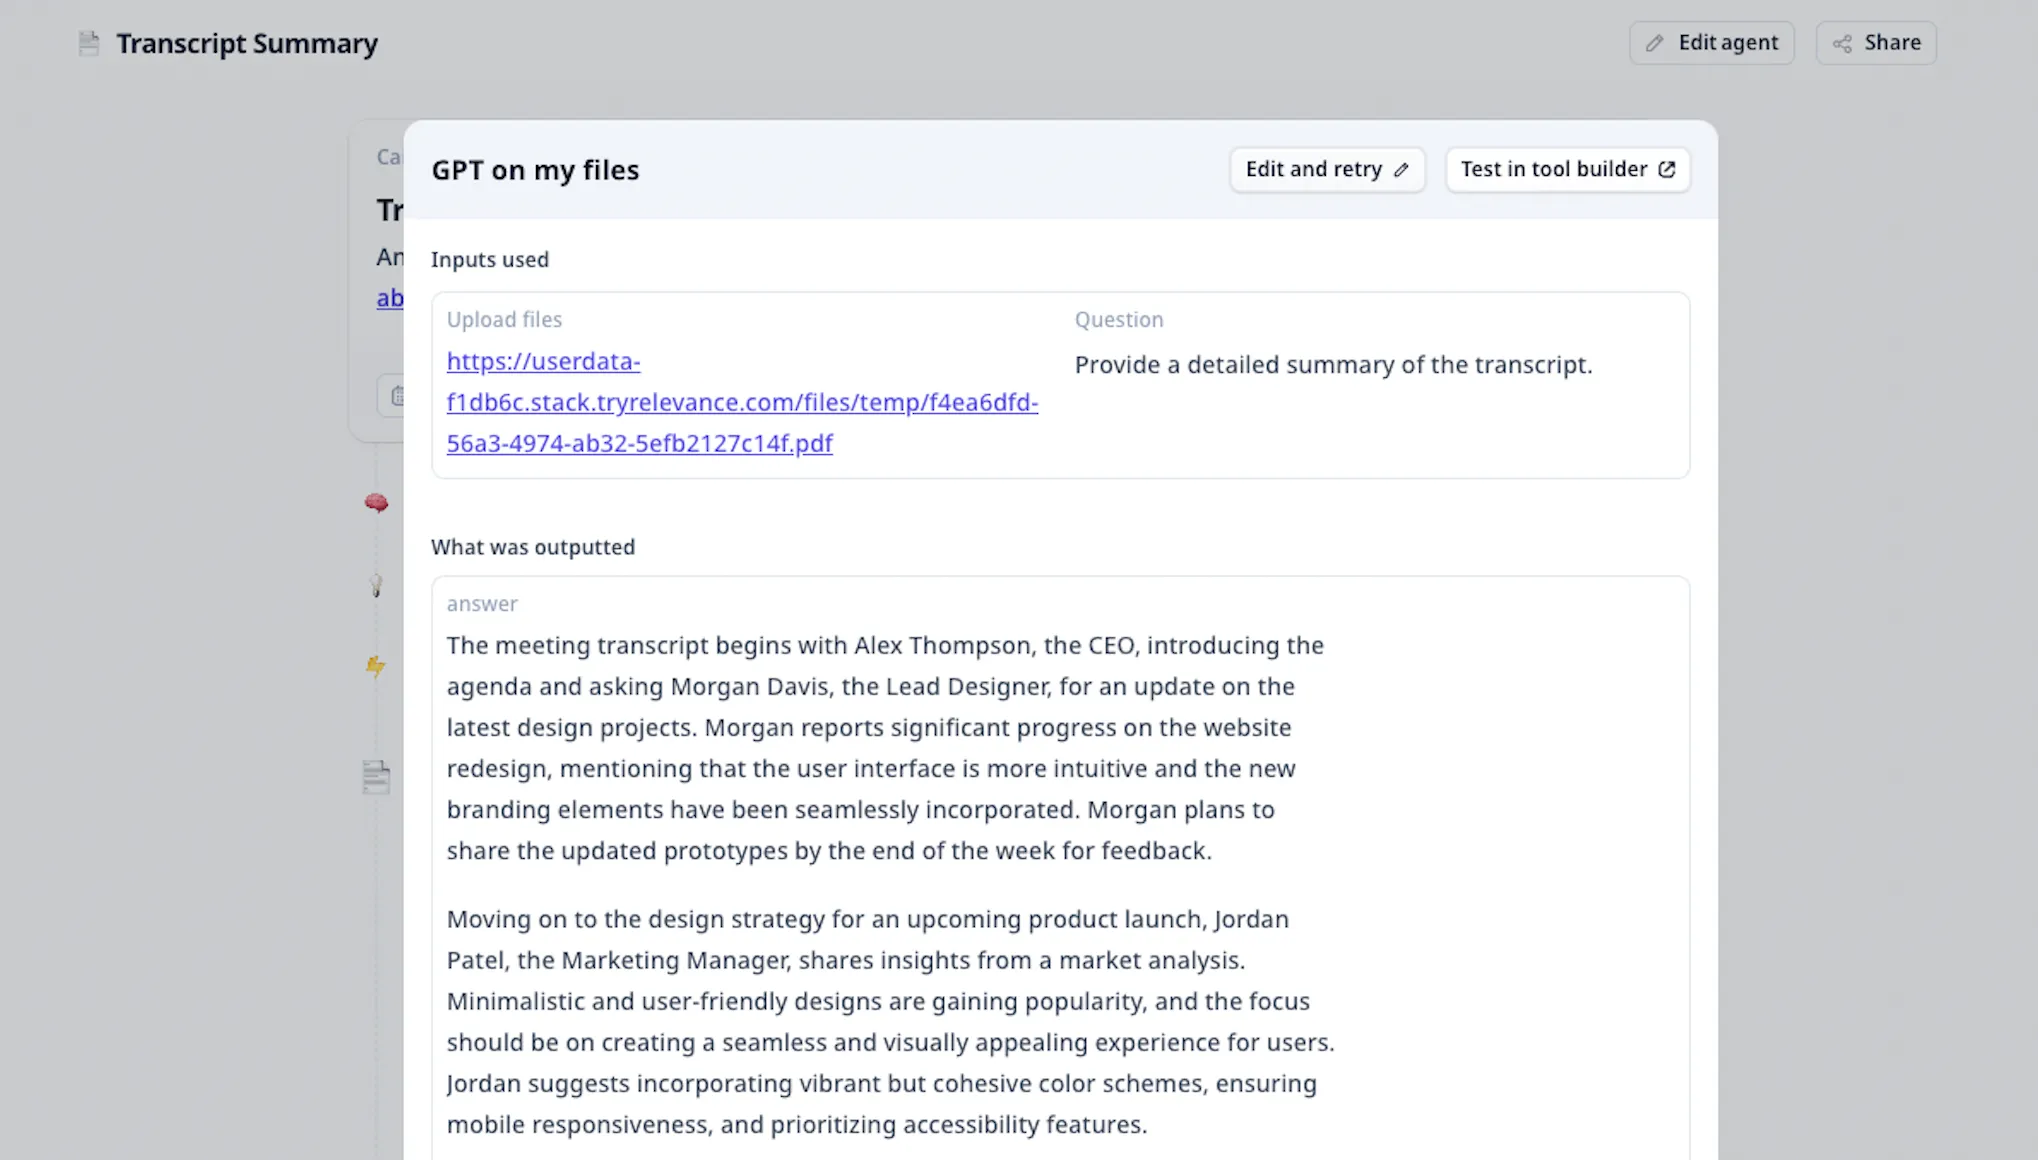The image size is (2038, 1160).
Task: Click the document step icon in timeline
Action: click(376, 777)
